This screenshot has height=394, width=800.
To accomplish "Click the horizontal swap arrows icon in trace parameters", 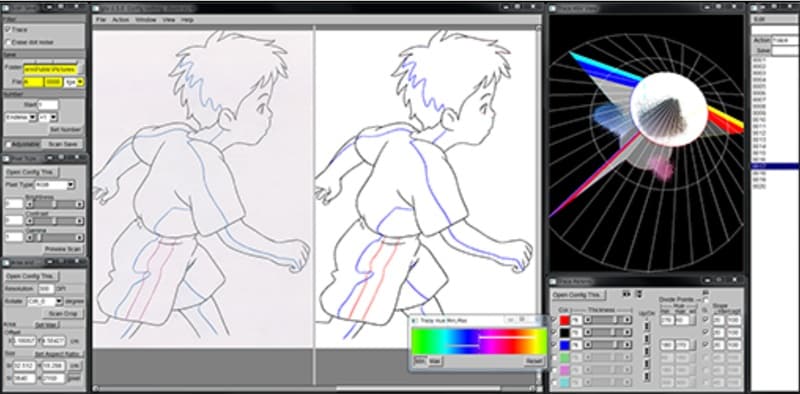I will (626, 294).
